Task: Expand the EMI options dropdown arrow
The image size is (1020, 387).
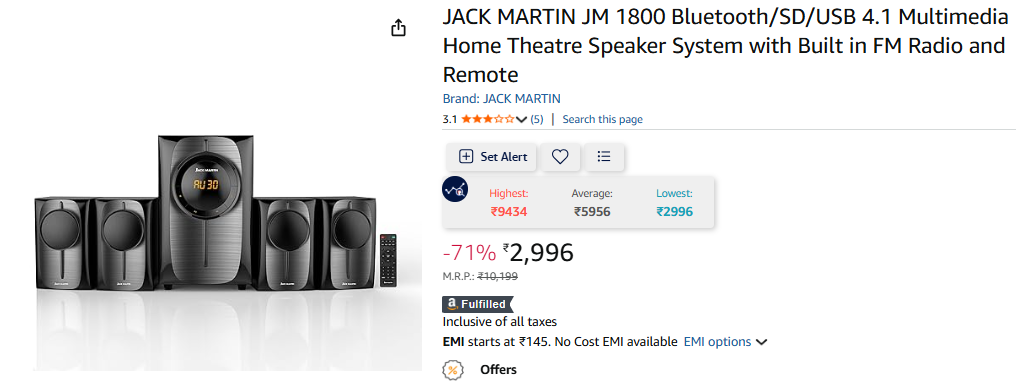Action: (x=762, y=342)
